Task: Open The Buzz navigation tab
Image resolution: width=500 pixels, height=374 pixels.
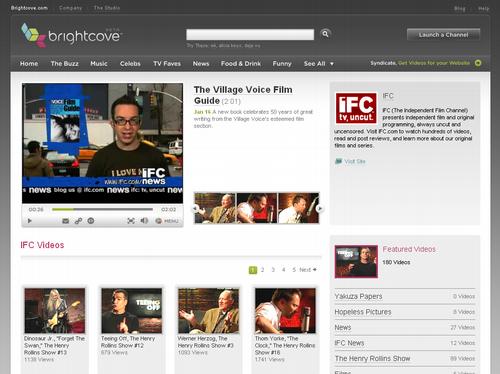Action: coord(64,64)
